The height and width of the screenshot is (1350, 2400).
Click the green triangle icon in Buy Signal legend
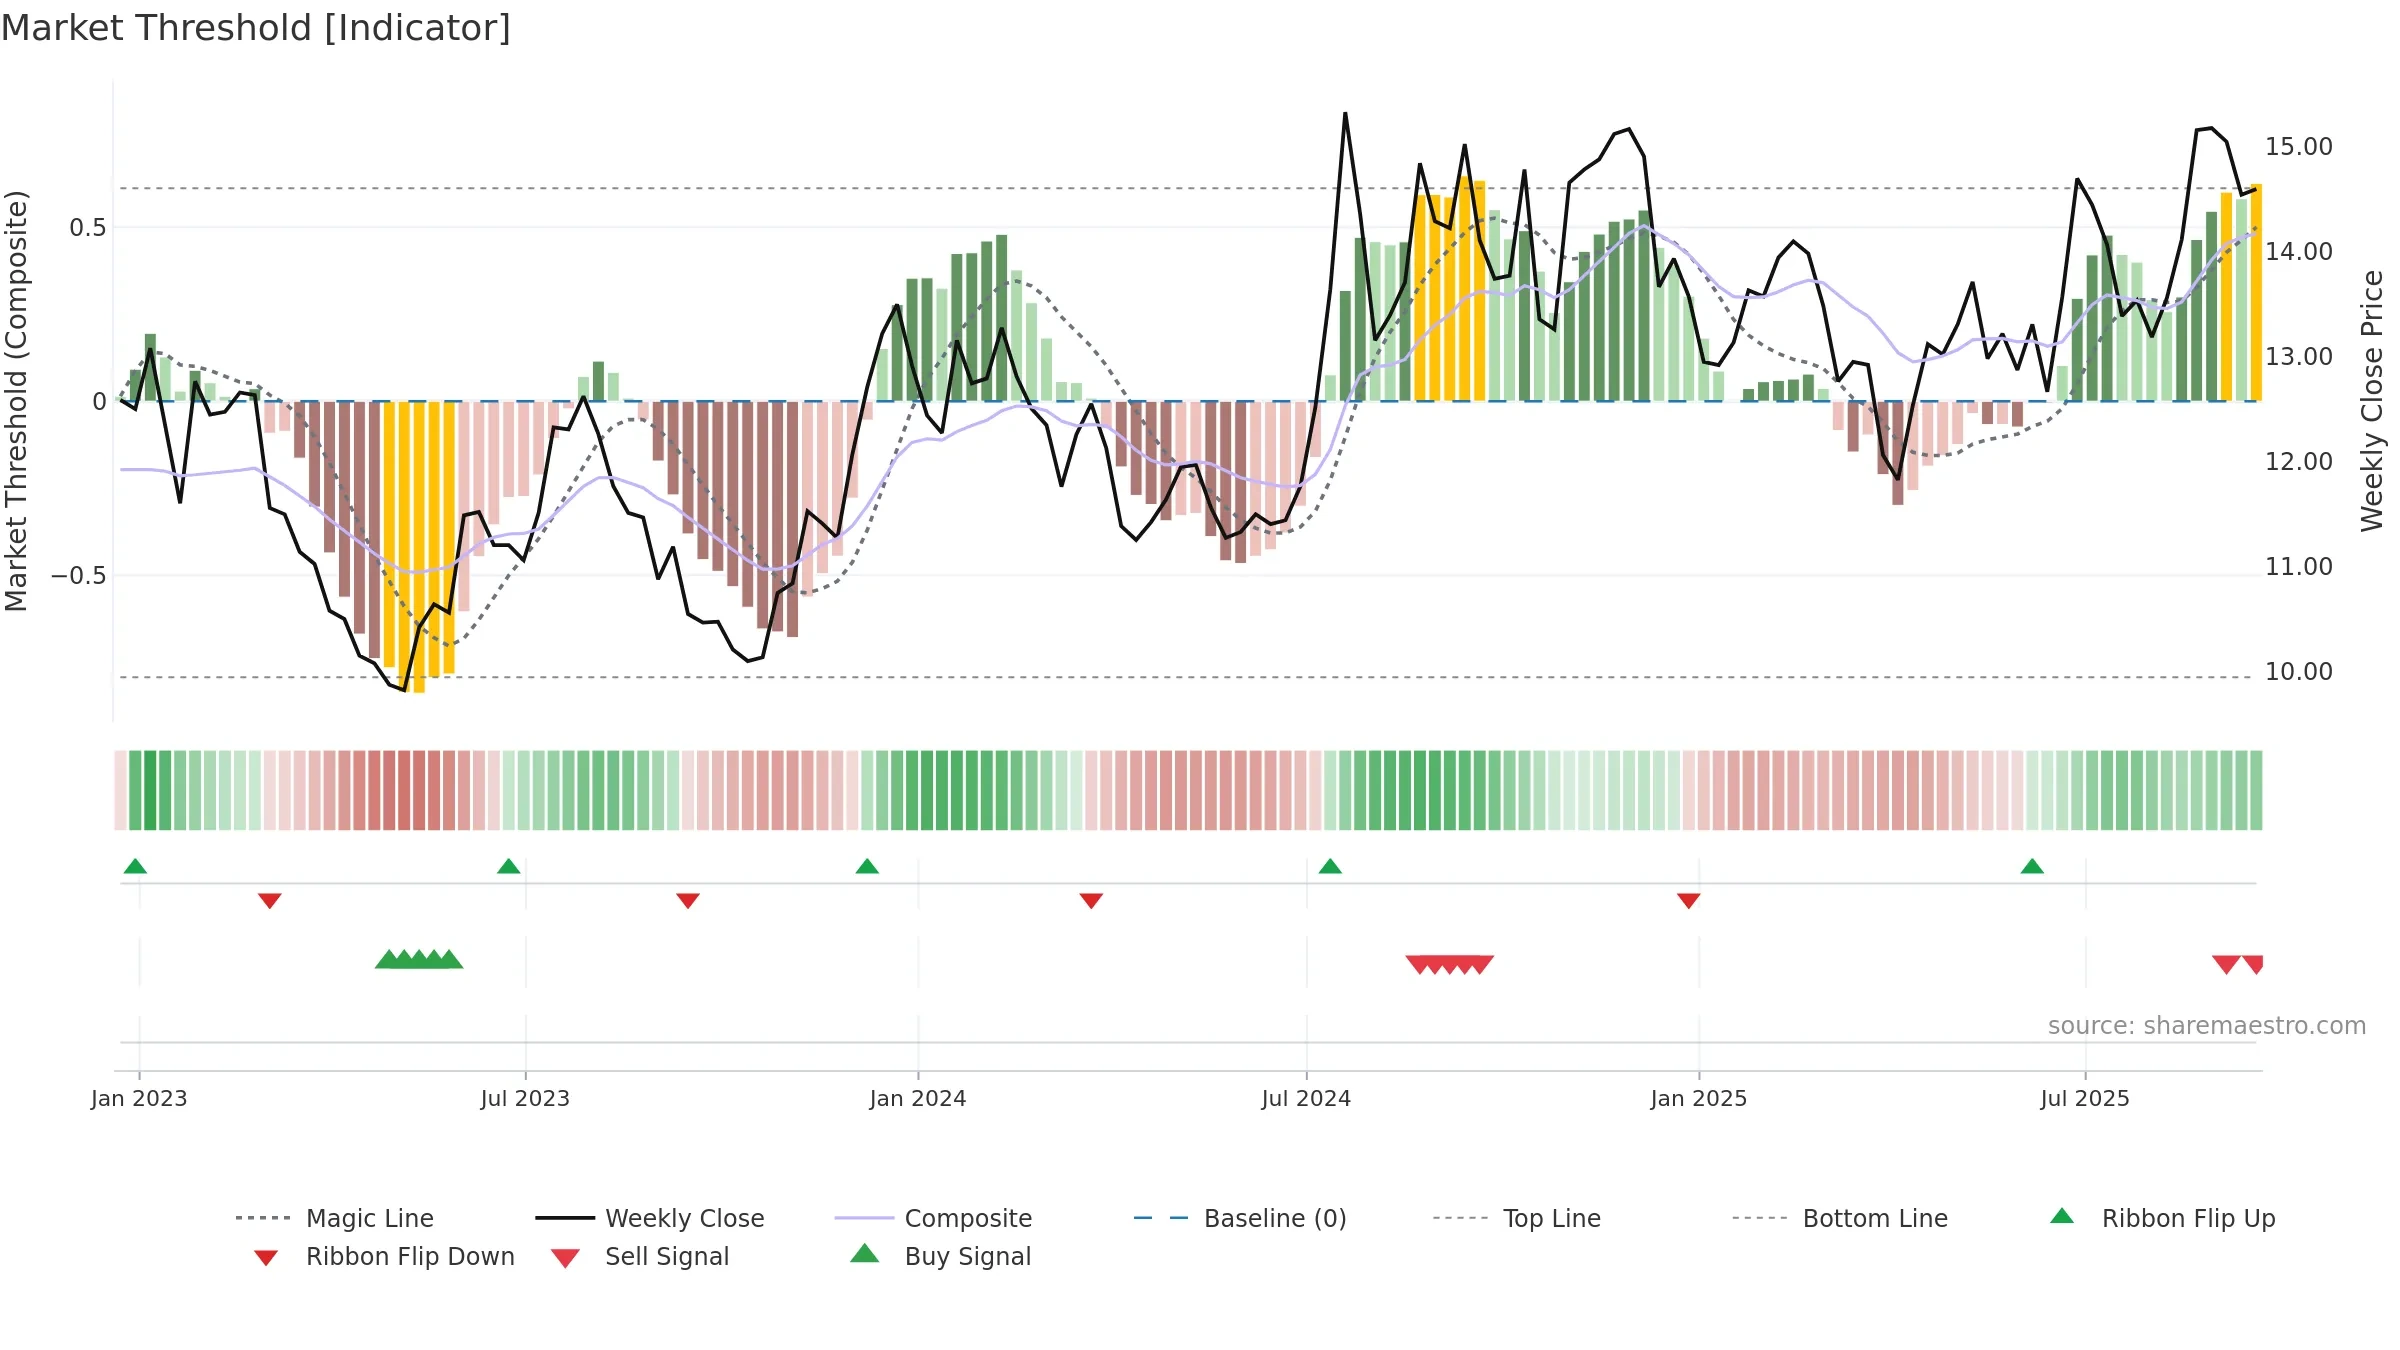click(864, 1253)
